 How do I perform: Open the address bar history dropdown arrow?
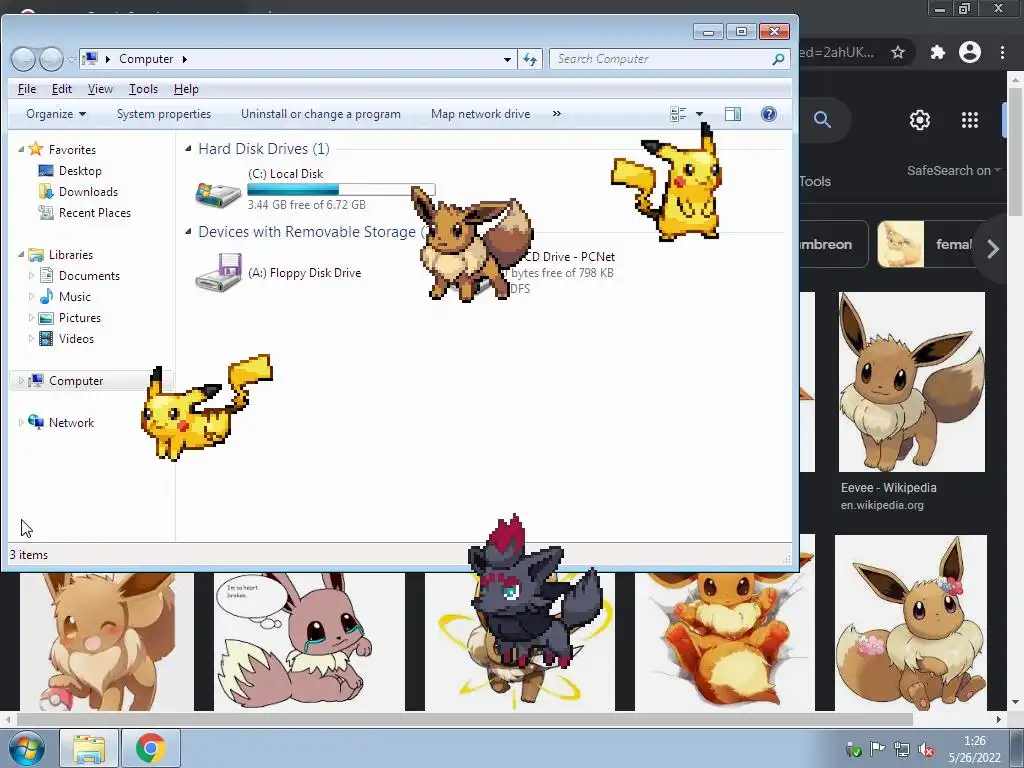click(507, 59)
